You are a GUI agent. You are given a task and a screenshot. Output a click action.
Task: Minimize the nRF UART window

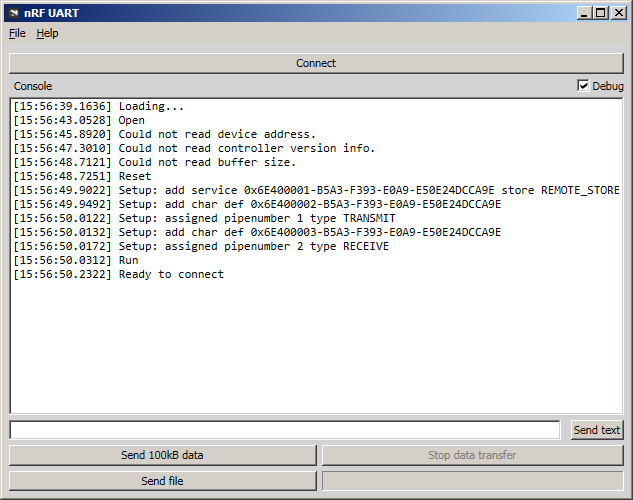[584, 13]
